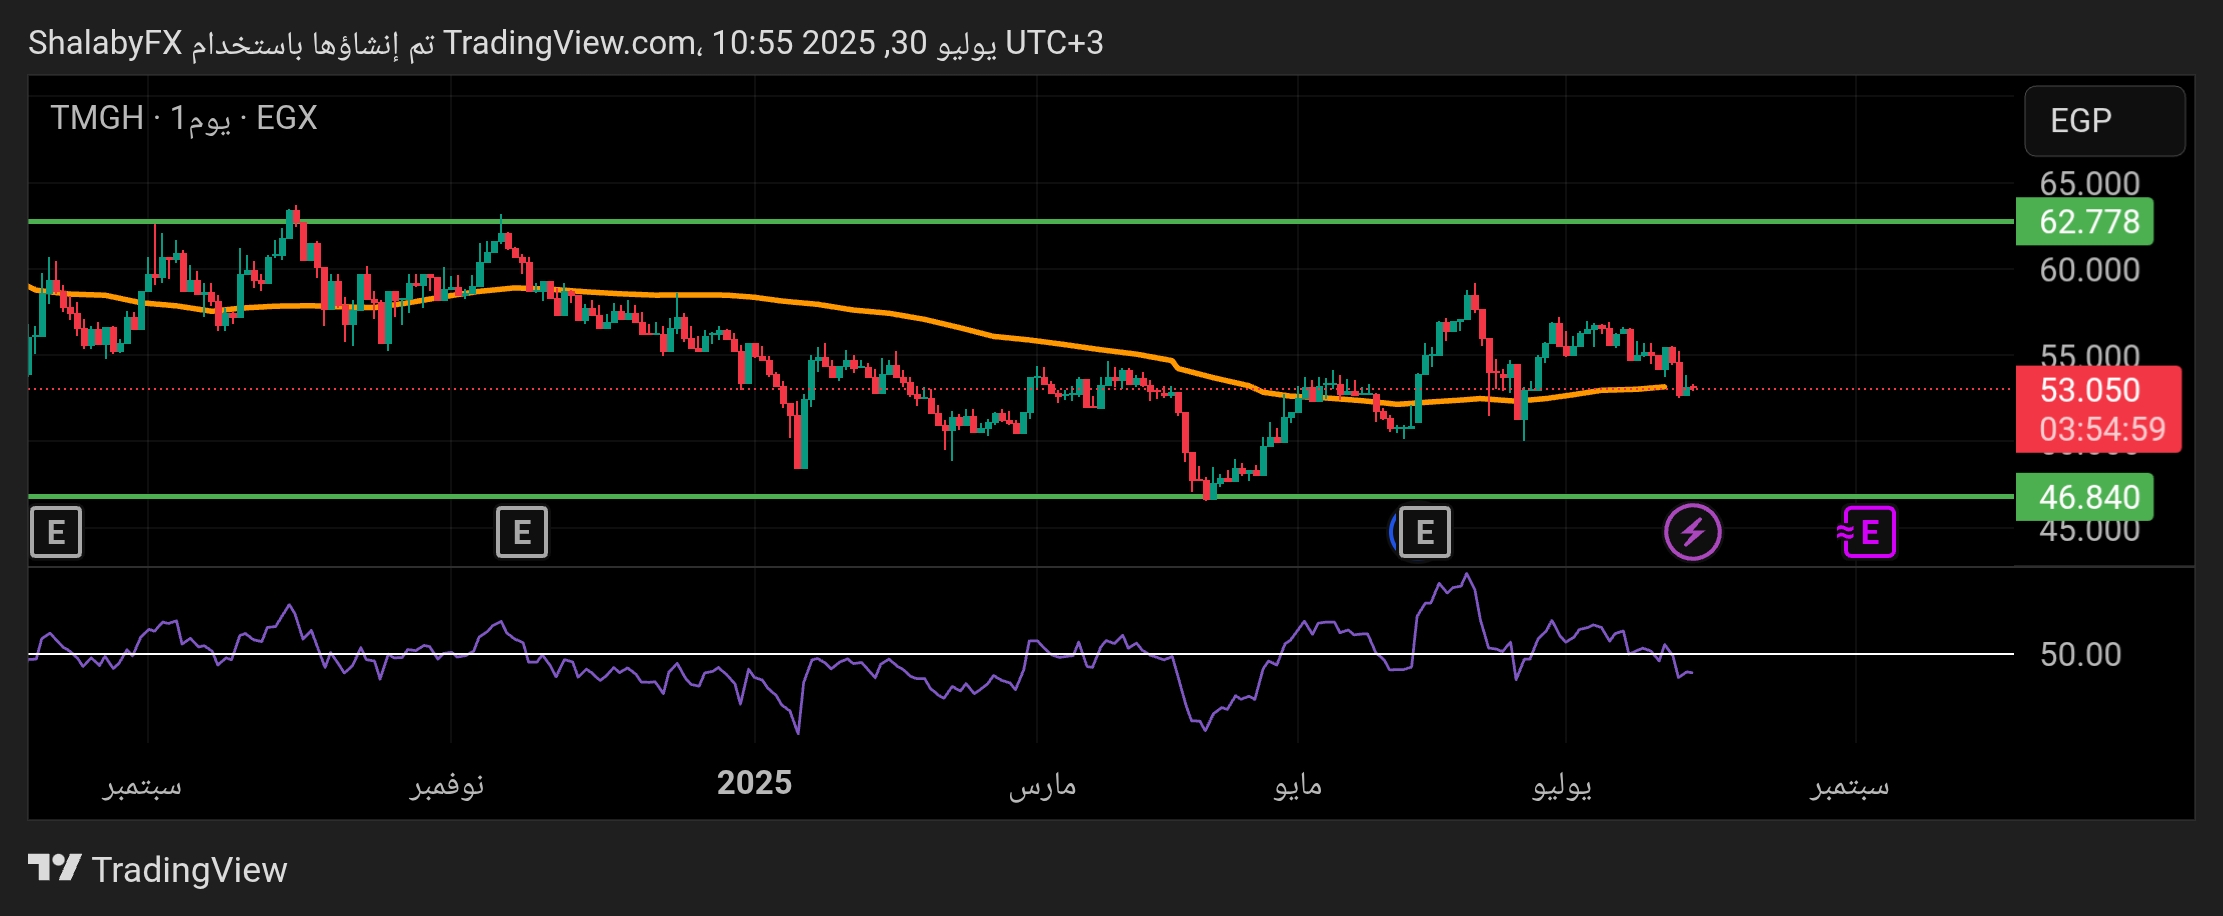
Task: Click the مارس month label on time axis
Action: click(1042, 785)
